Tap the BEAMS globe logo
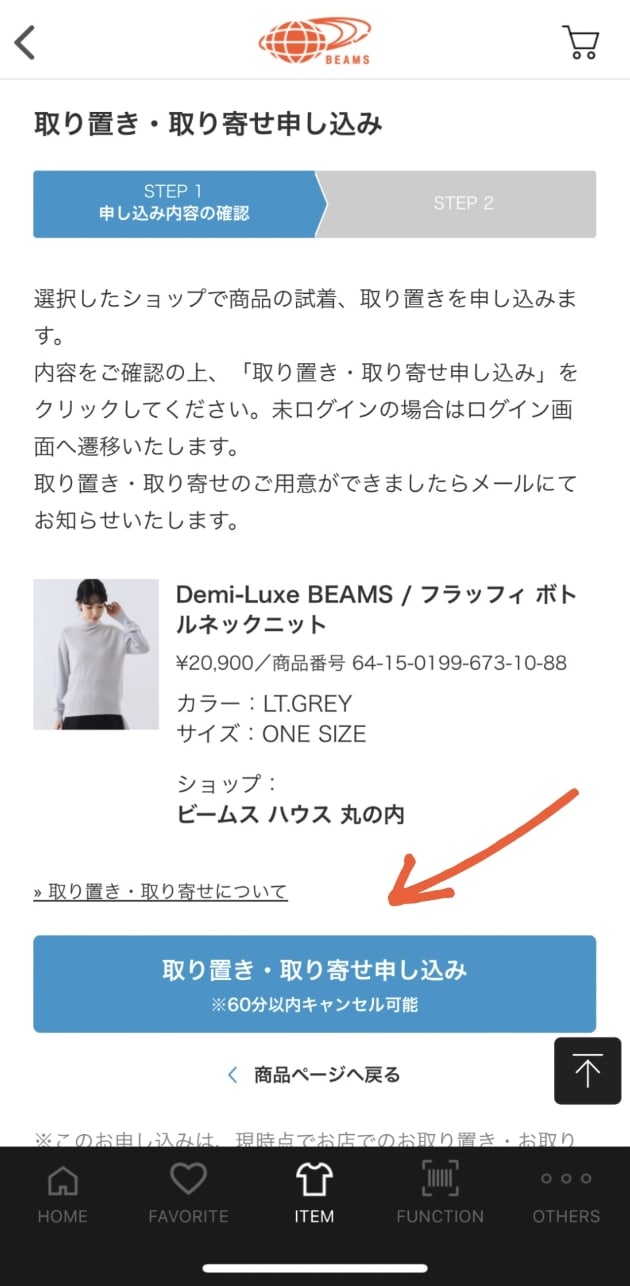This screenshot has width=630, height=1286. click(x=315, y=41)
